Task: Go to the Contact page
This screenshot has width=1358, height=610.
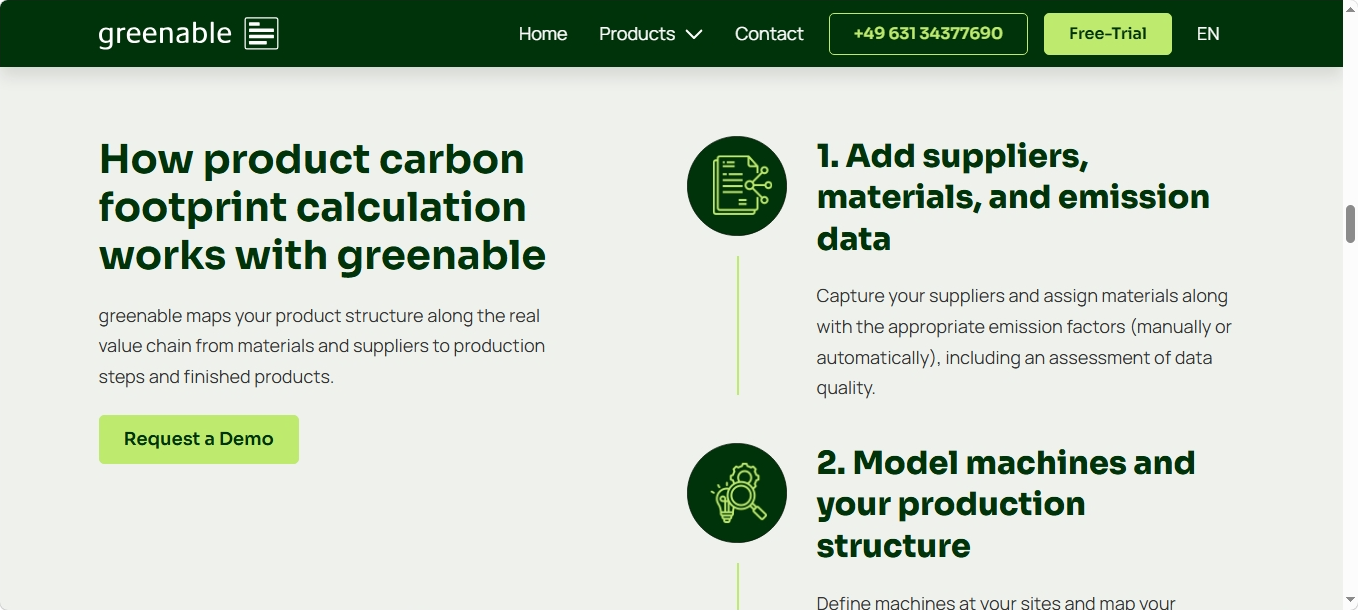Action: tap(769, 34)
